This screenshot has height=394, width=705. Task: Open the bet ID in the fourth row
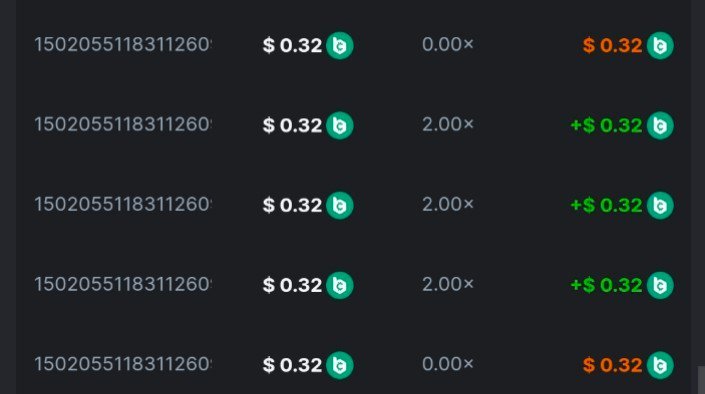point(123,284)
